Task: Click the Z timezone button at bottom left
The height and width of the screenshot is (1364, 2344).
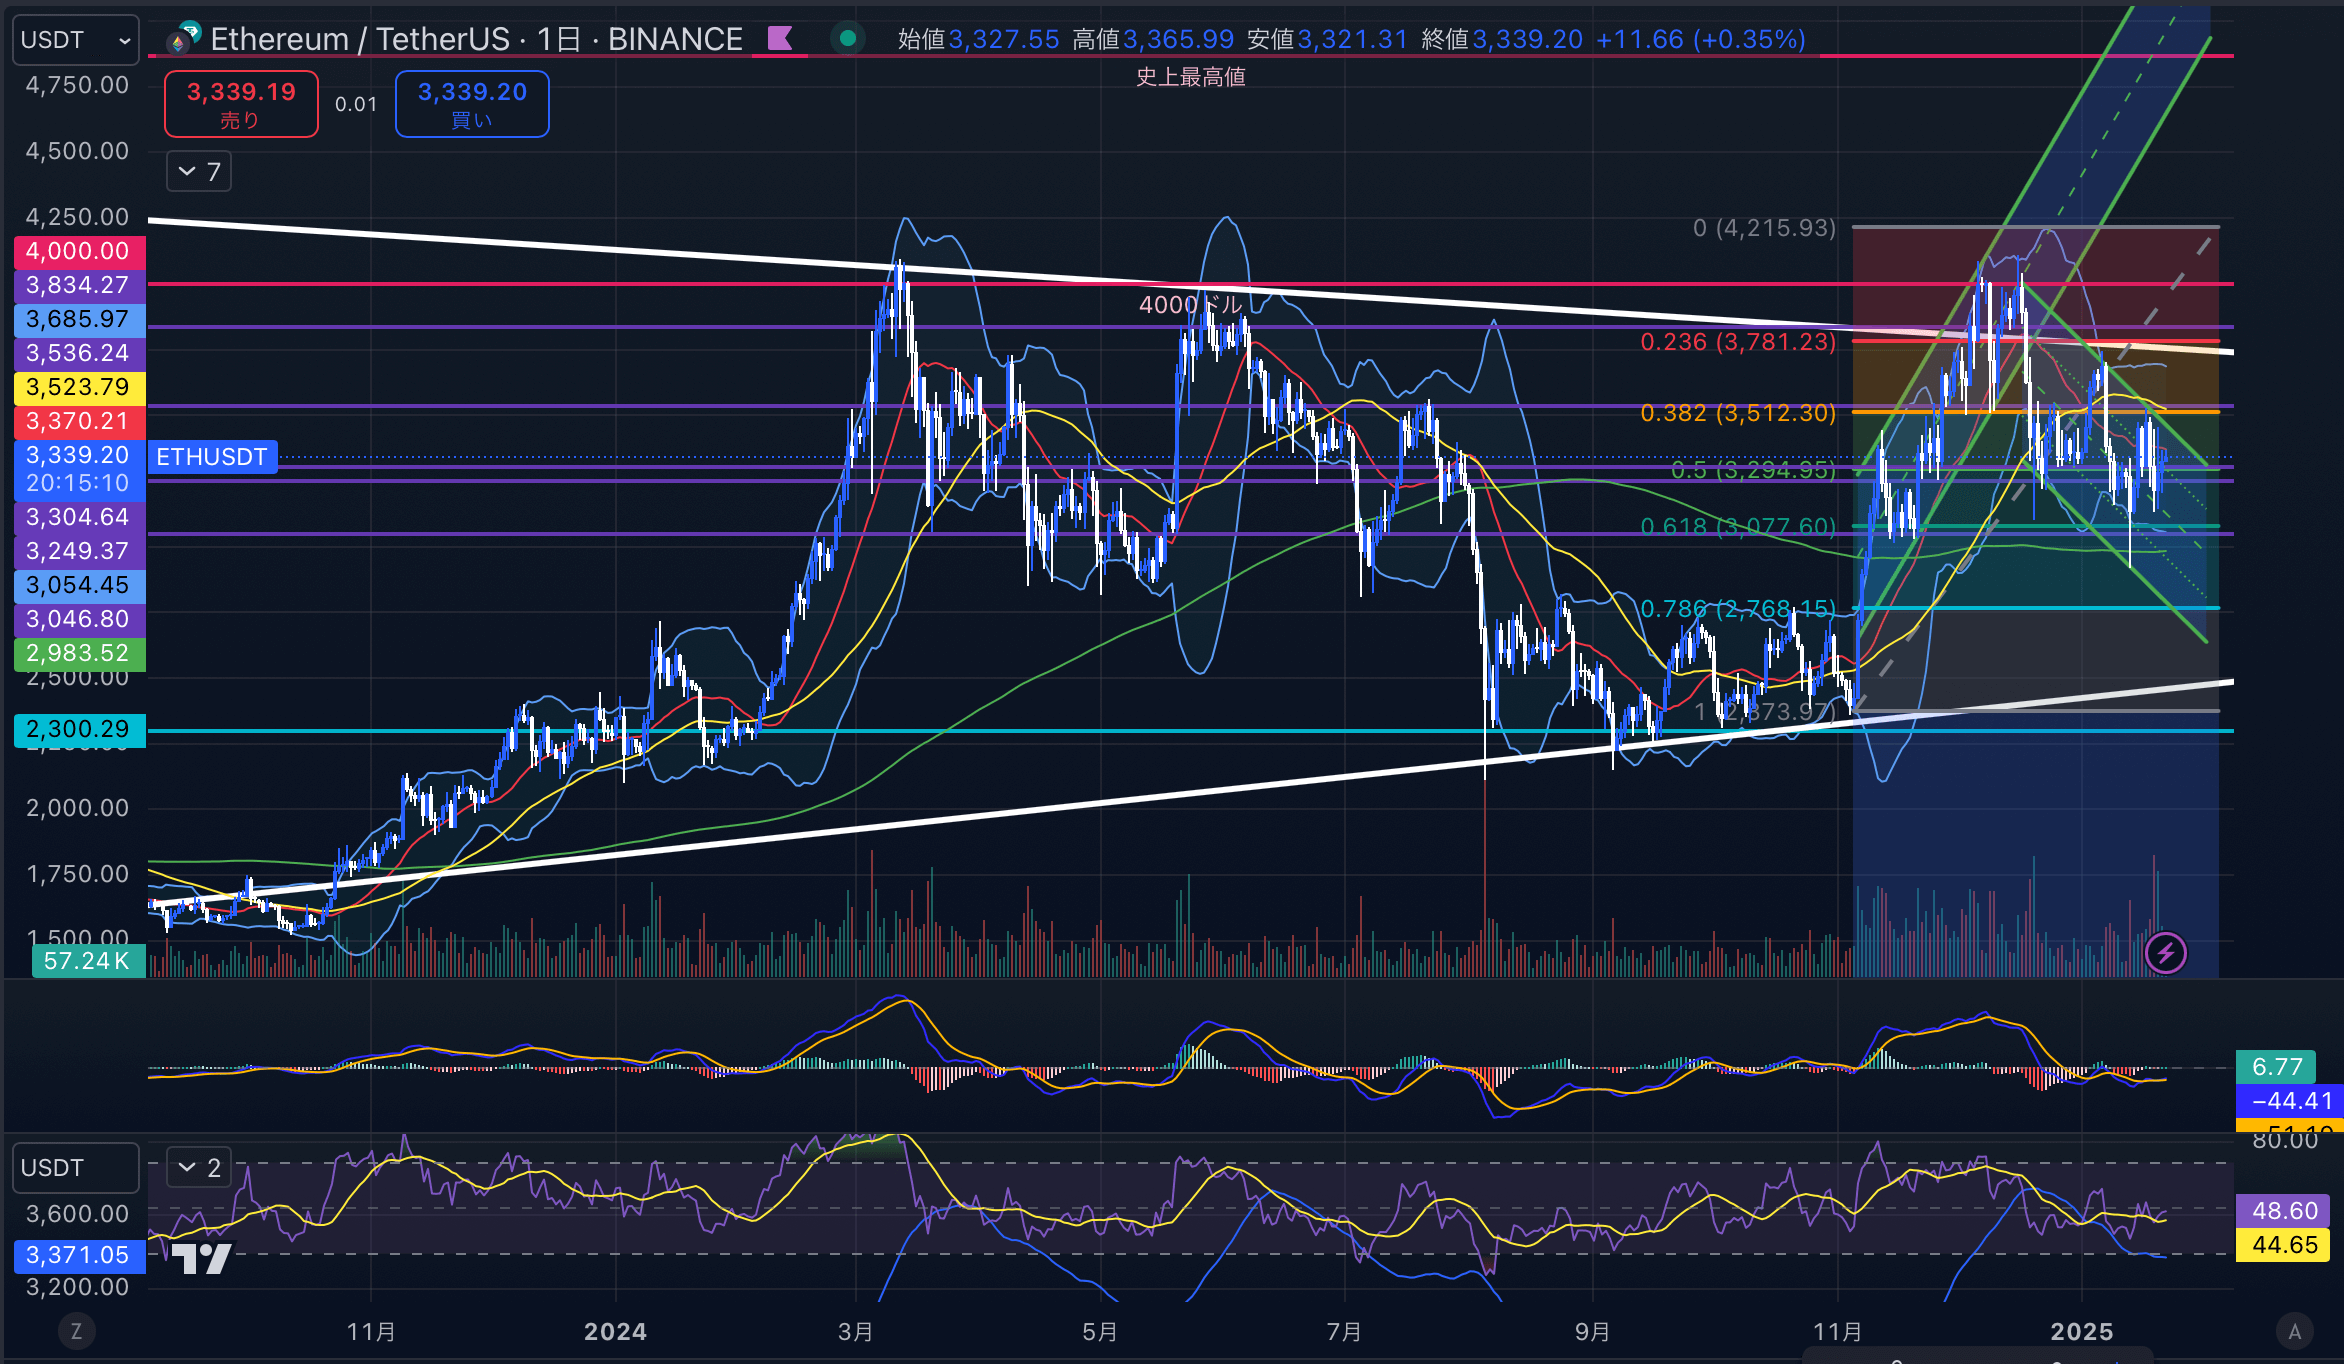Action: click(76, 1331)
